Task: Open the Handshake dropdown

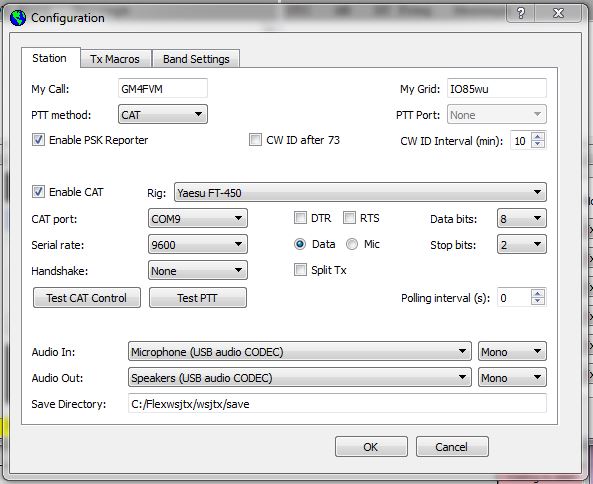Action: click(x=197, y=270)
